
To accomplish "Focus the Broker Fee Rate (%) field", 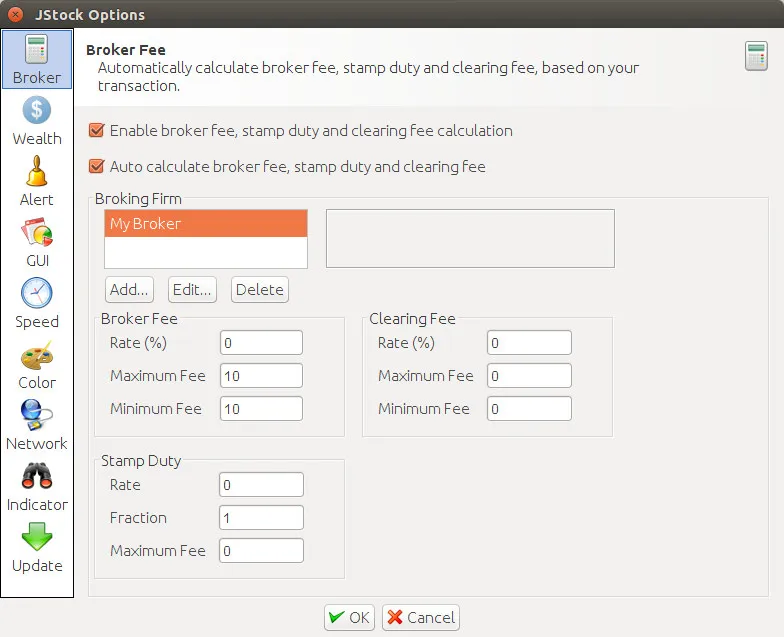I will pyautogui.click(x=261, y=343).
